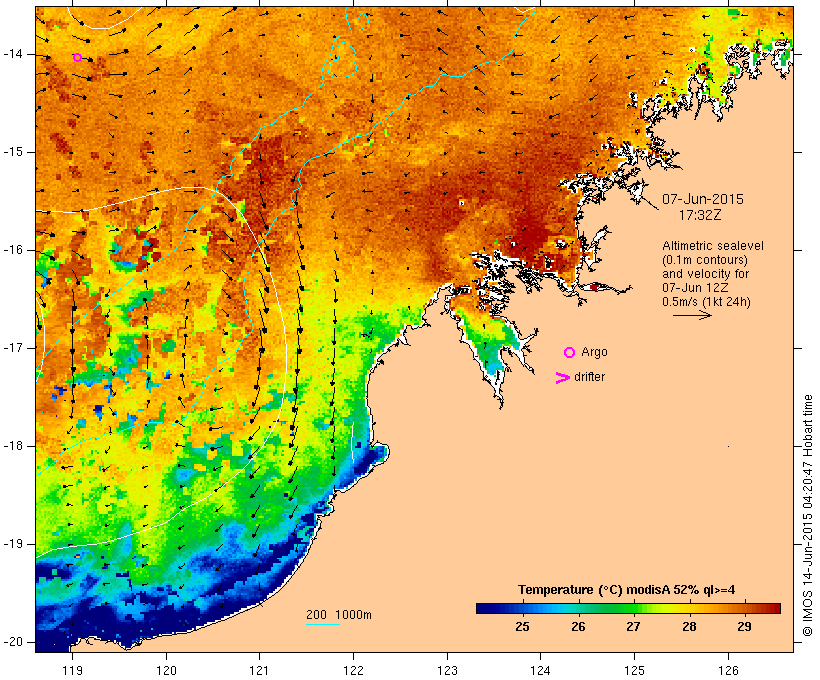Click the '25' value on the color bar

[522, 627]
